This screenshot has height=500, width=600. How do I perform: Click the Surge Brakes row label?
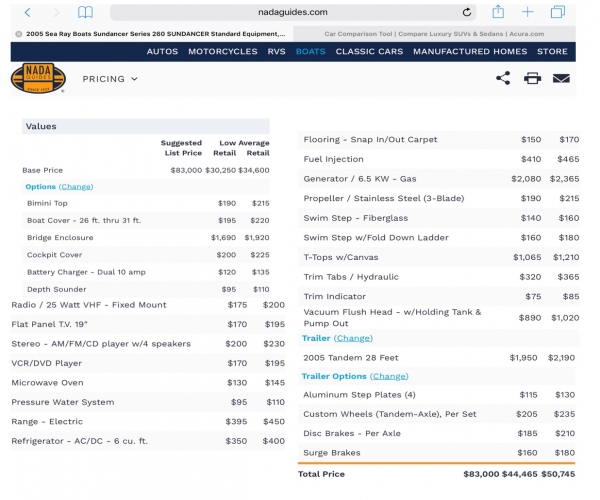pos(332,453)
